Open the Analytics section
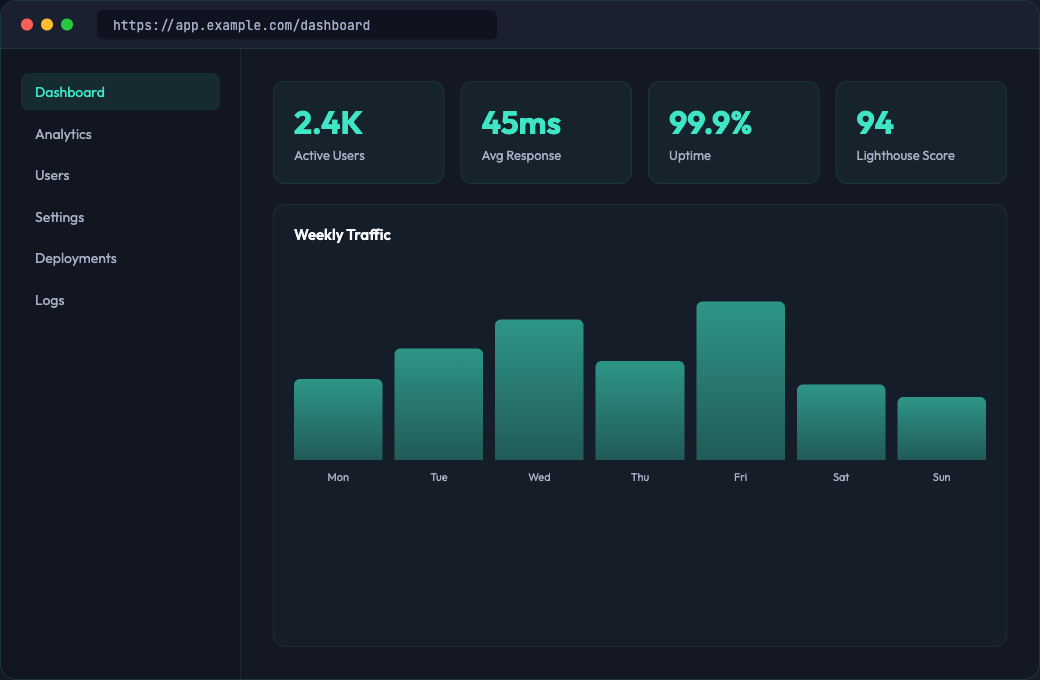This screenshot has width=1040, height=680. [x=63, y=134]
